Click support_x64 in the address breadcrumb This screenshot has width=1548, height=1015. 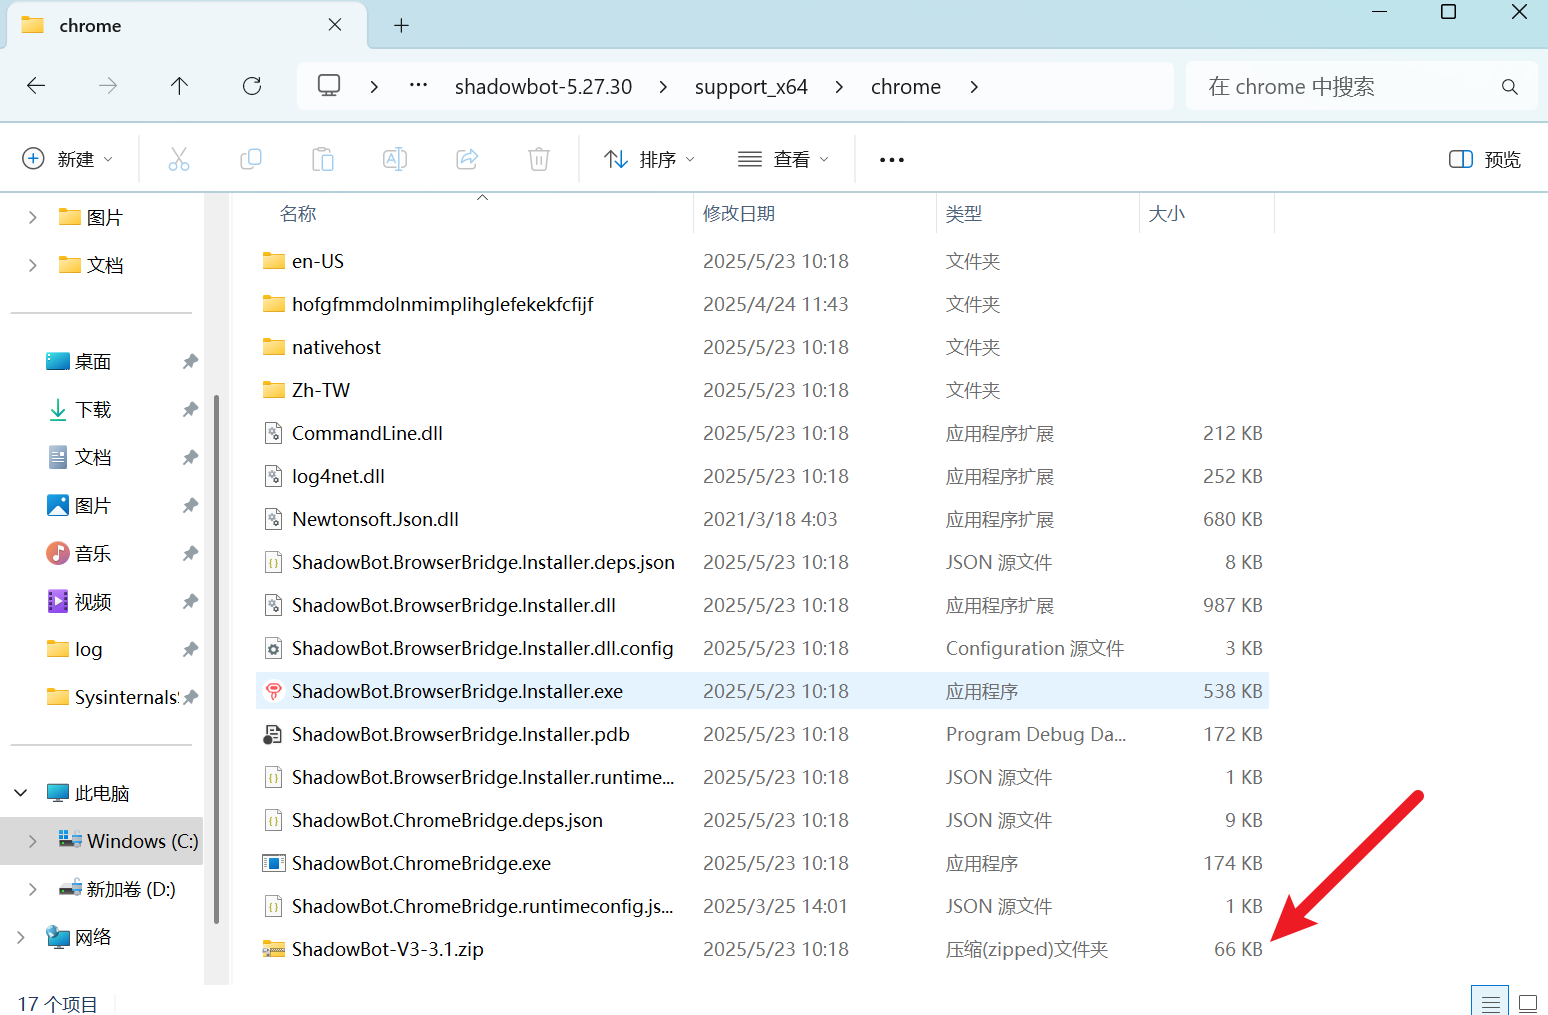point(751,87)
